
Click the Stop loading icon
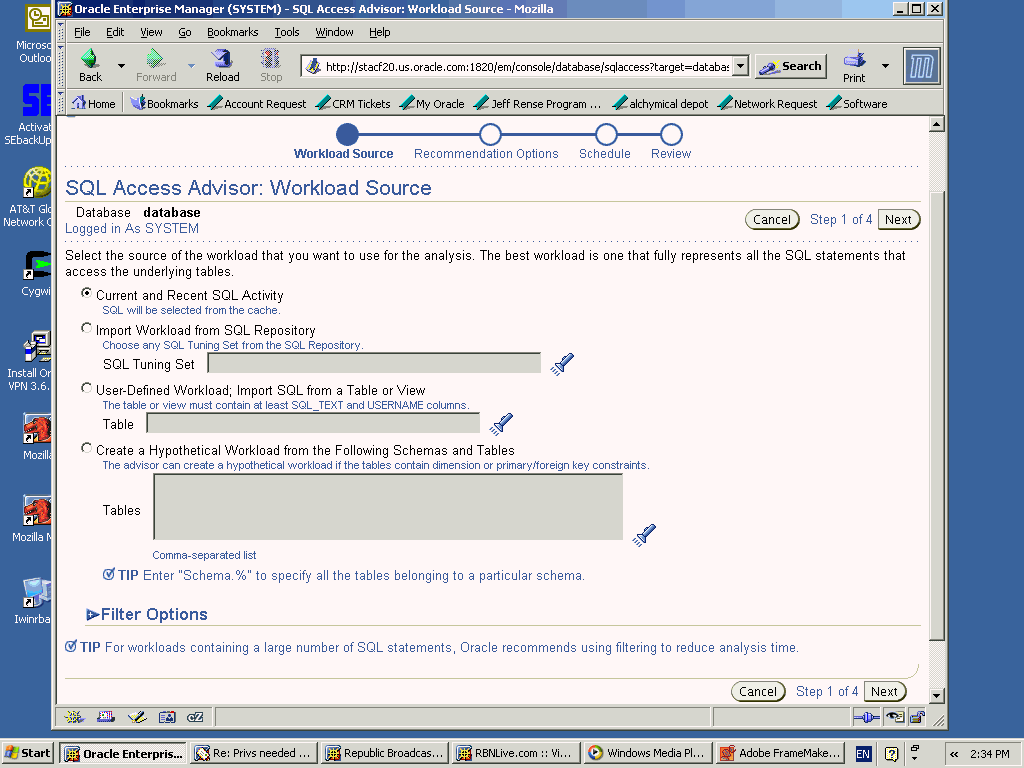pos(271,59)
